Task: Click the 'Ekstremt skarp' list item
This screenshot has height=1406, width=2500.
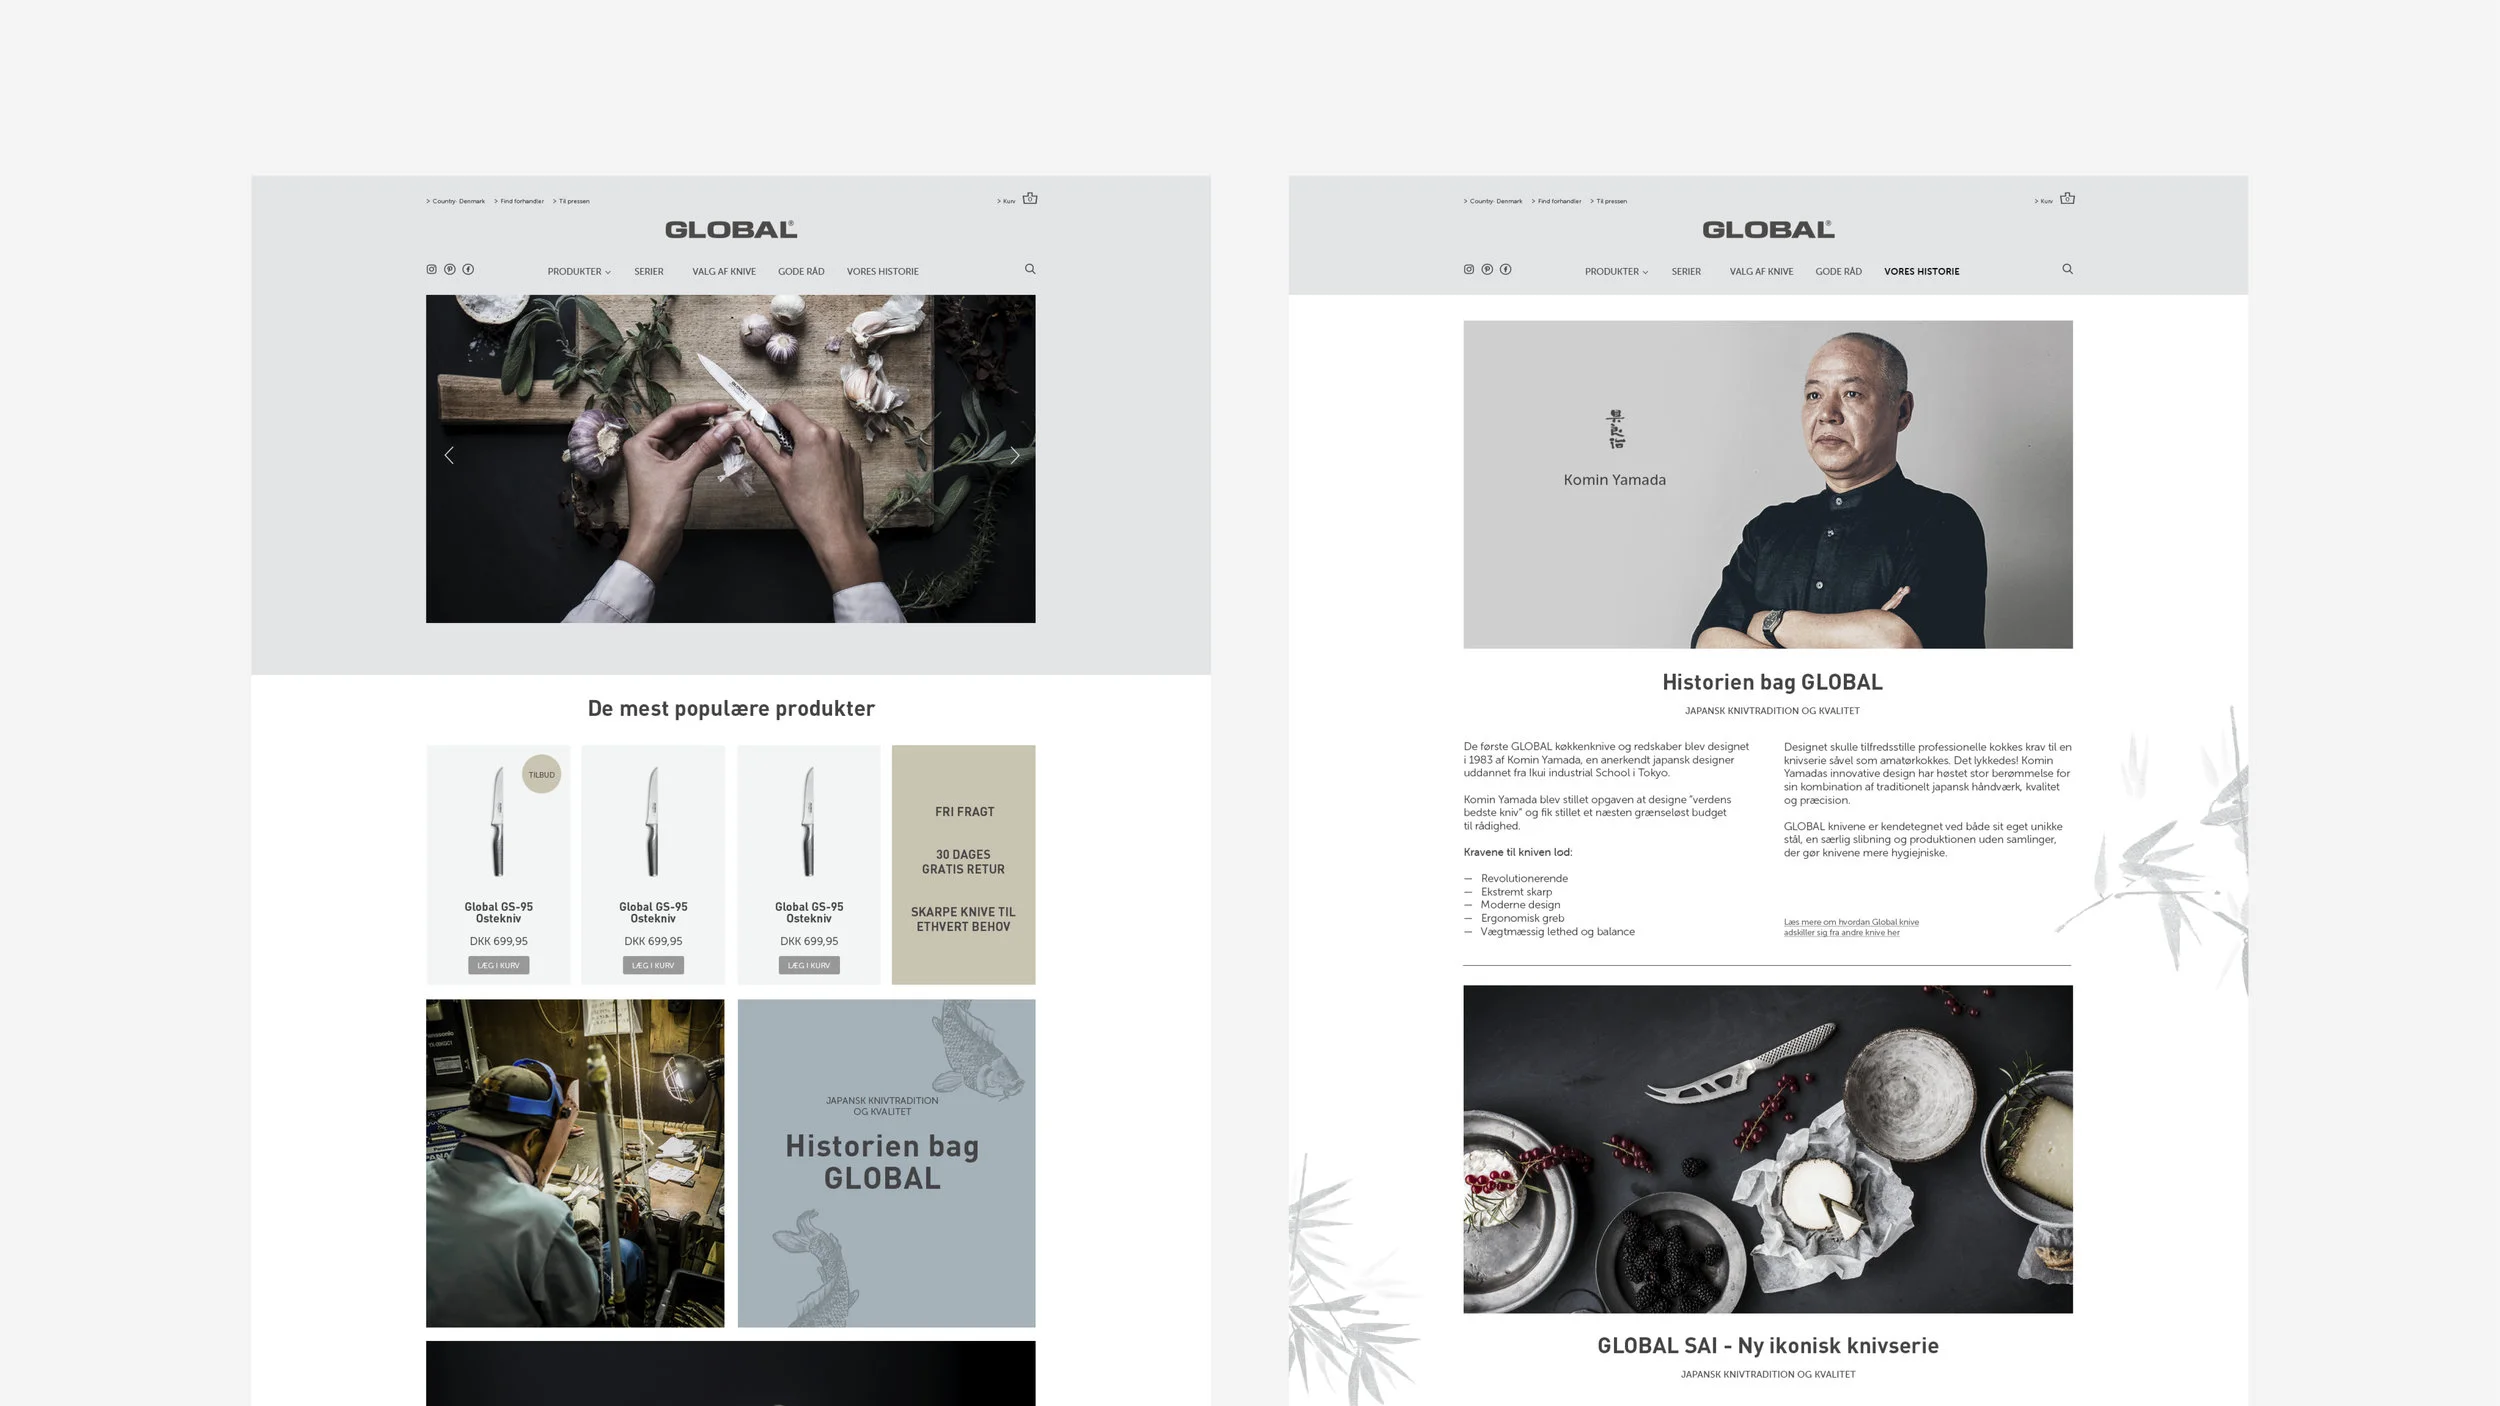Action: click(x=1516, y=891)
